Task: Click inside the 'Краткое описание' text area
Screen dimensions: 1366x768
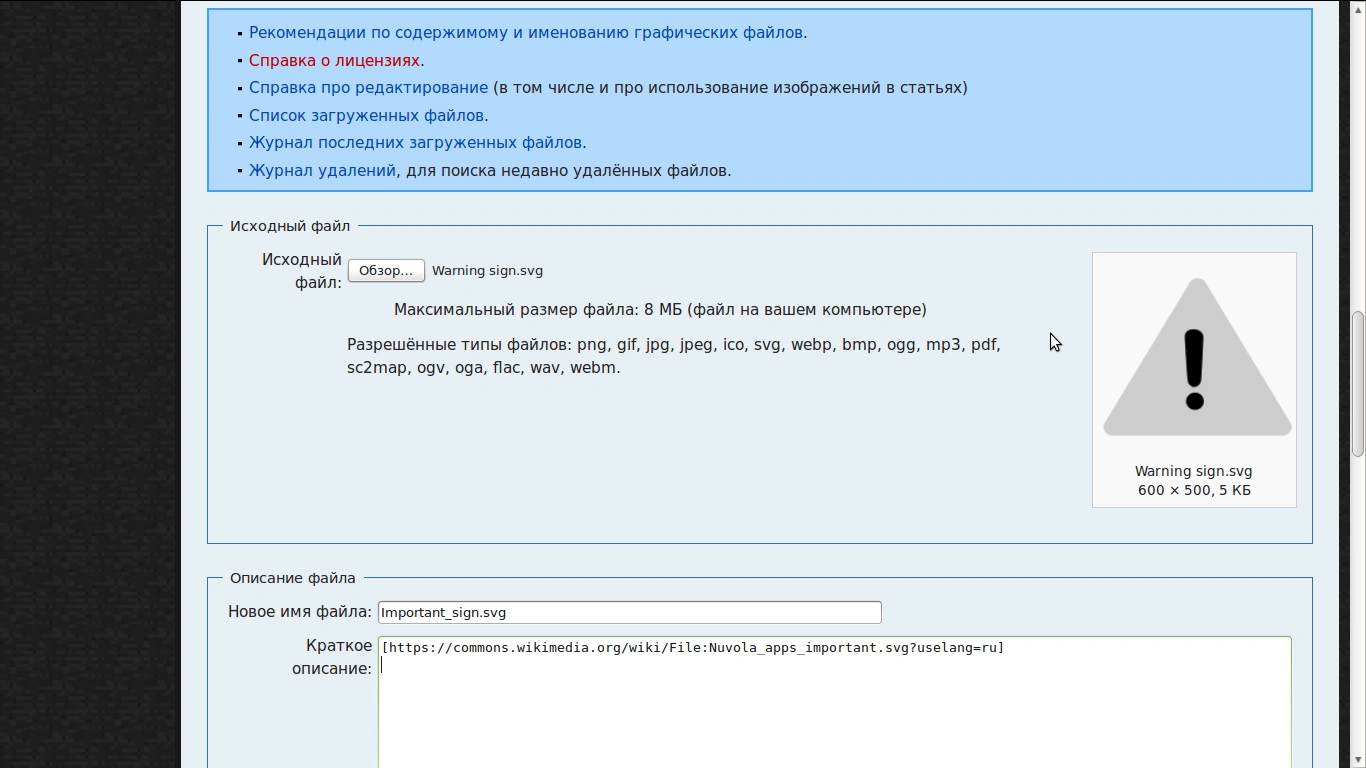Action: click(x=835, y=702)
